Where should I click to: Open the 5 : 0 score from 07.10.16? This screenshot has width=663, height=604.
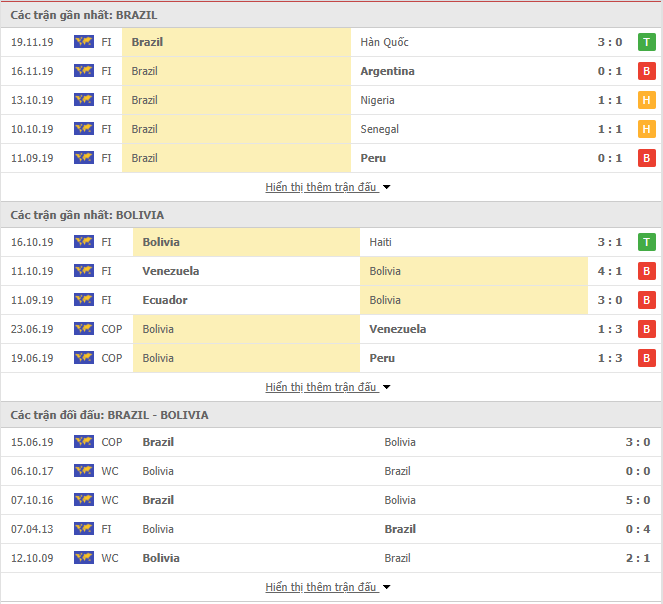(x=638, y=500)
